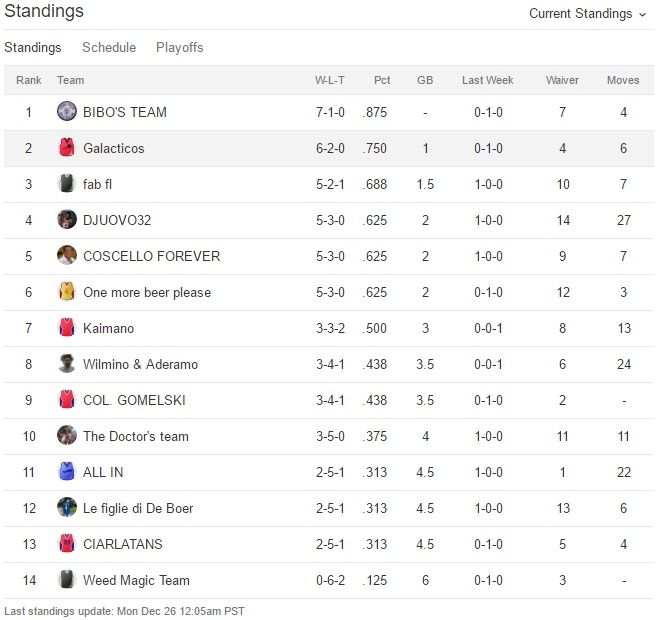Click the fab fl team jersey icon
Screen dimensions: 658x620
pyautogui.click(x=67, y=184)
